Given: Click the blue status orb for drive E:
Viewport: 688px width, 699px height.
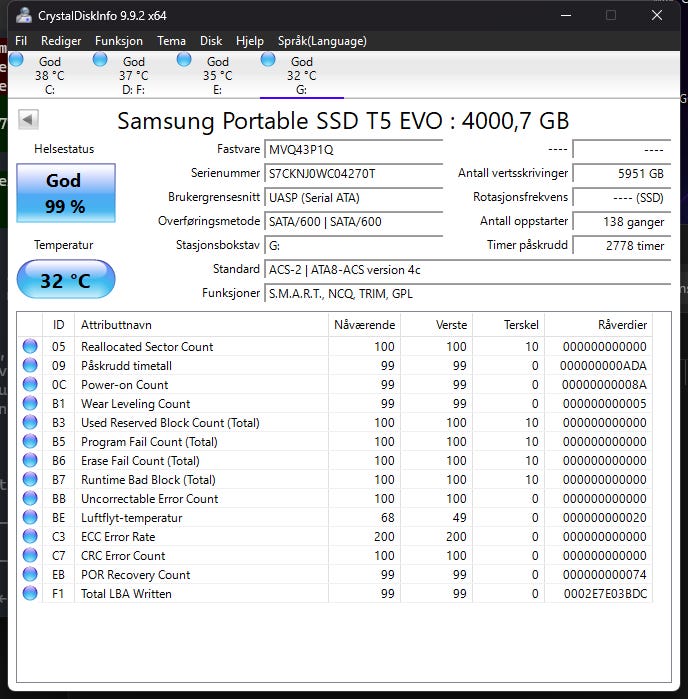Looking at the screenshot, I should click(x=184, y=59).
